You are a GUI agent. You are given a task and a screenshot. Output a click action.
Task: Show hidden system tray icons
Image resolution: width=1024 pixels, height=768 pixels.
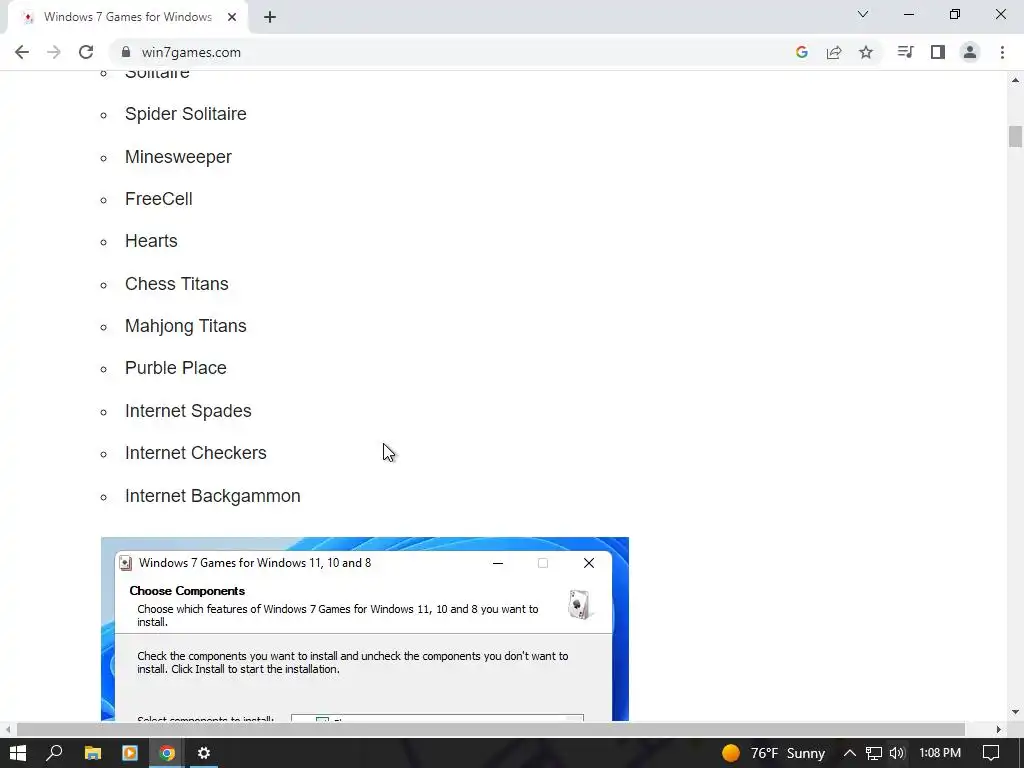[850, 753]
